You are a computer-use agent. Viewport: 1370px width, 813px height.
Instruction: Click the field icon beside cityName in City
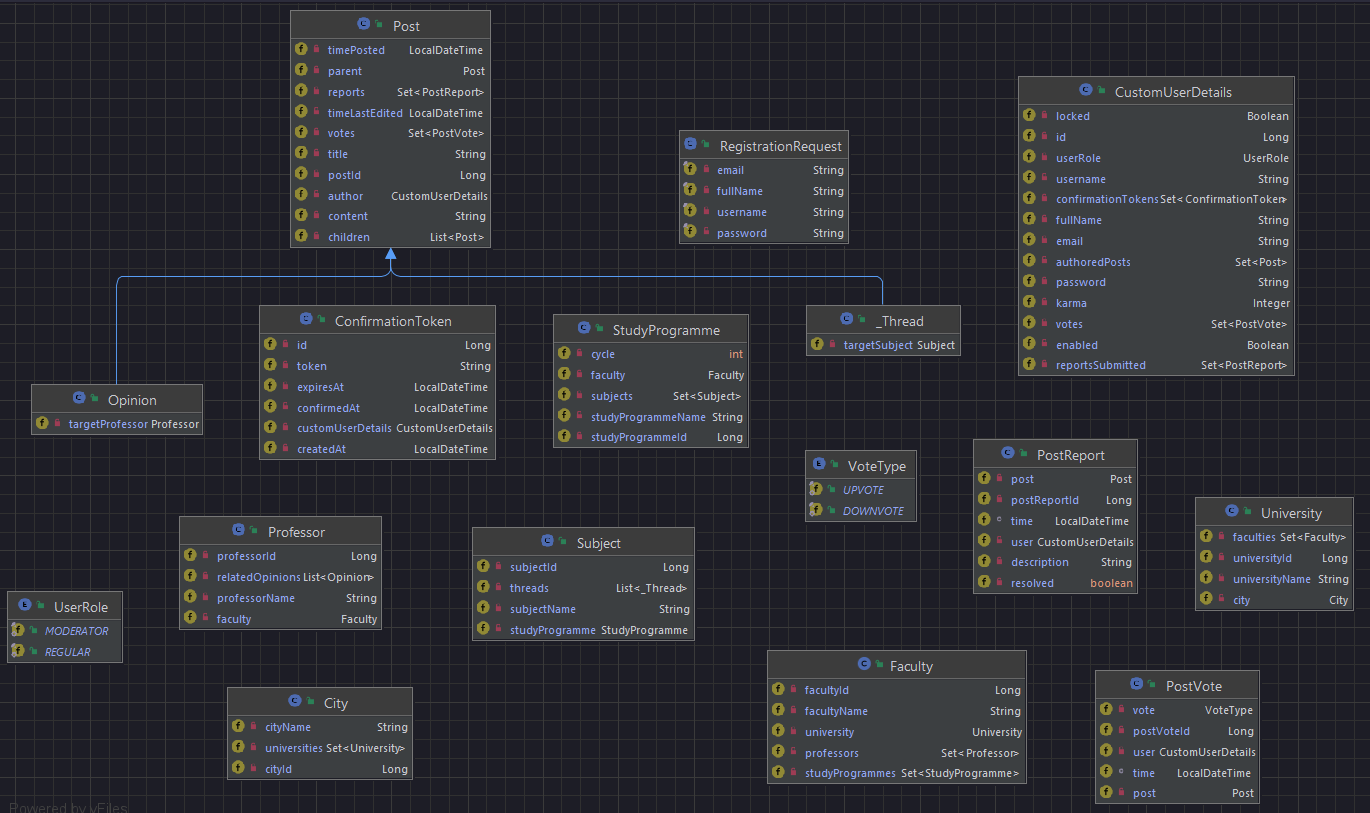point(238,727)
